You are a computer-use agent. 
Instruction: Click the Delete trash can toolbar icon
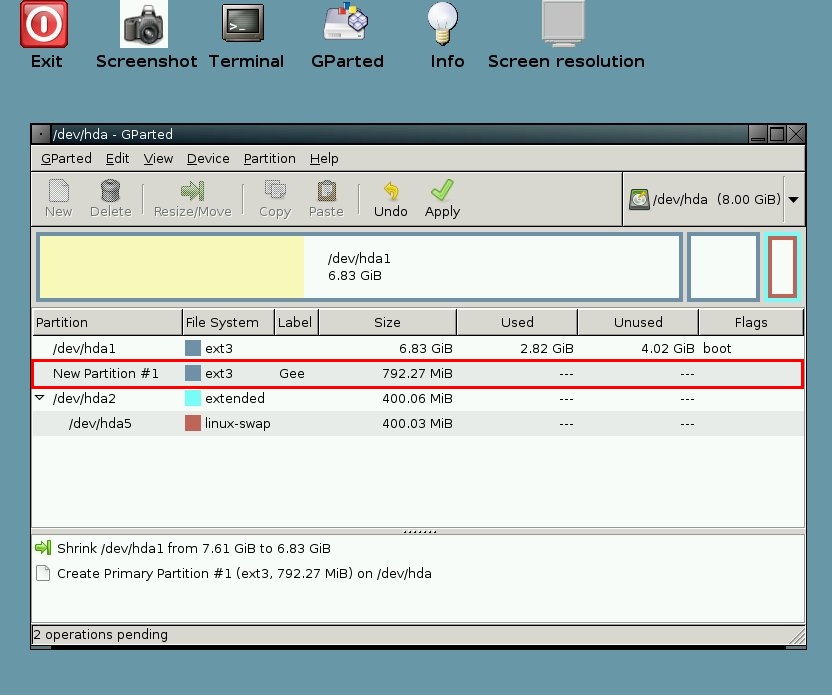[x=110, y=198]
